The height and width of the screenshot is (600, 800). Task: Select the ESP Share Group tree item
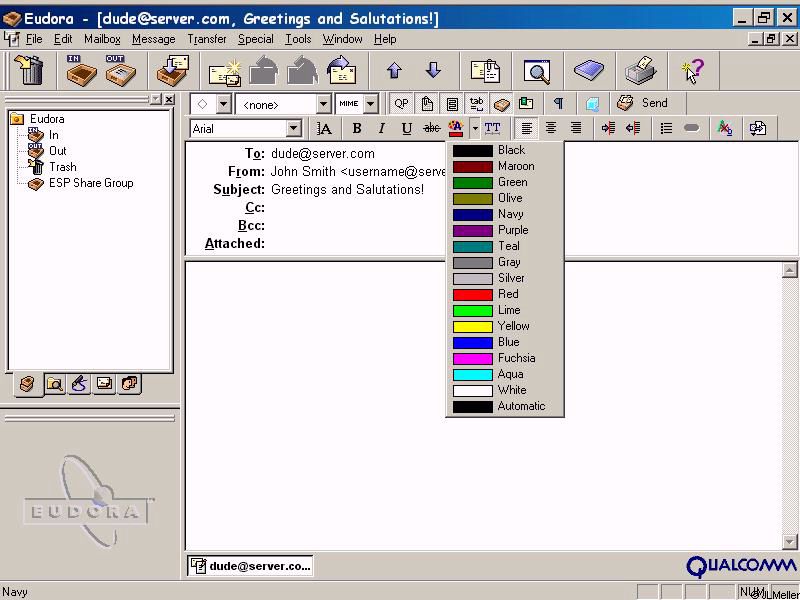91,183
